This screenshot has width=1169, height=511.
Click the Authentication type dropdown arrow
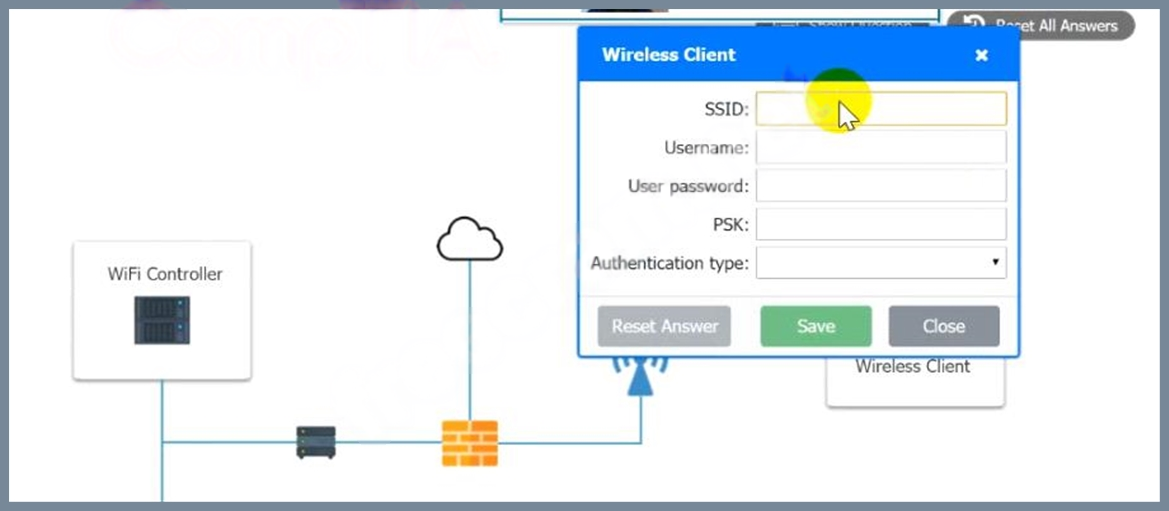pyautogui.click(x=995, y=263)
